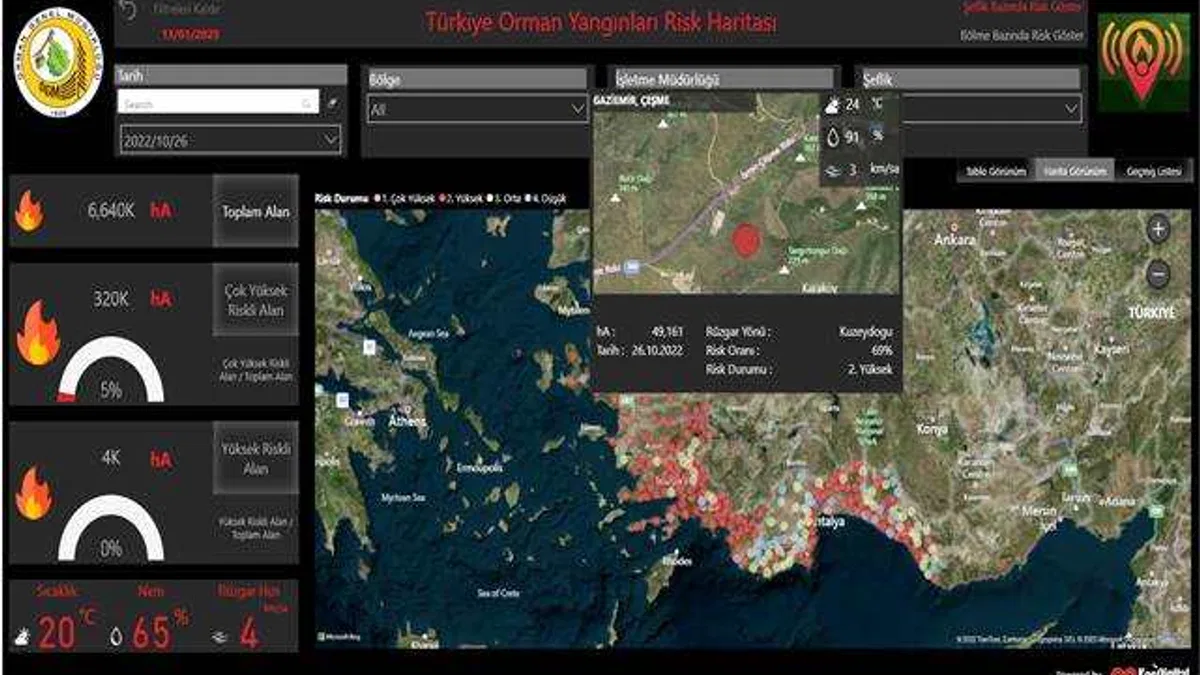The height and width of the screenshot is (675, 1200).
Task: Click the Ankara label on the map
Action: (x=954, y=240)
